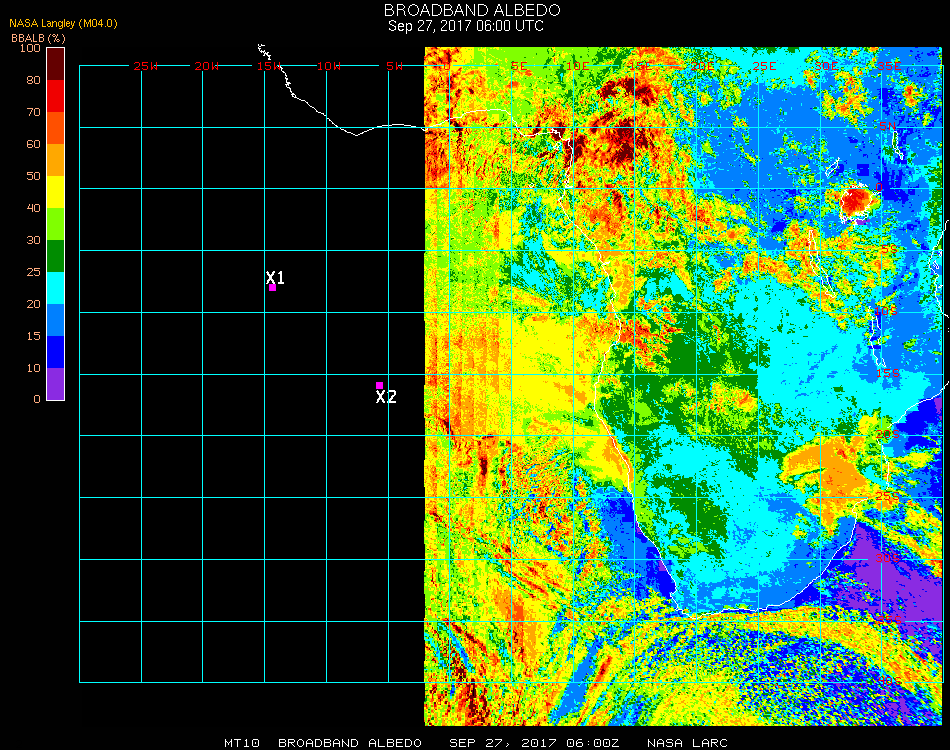Screen dimensions: 950x750
Task: Select the dark green 25–30% legend swatch
Action: (56, 256)
